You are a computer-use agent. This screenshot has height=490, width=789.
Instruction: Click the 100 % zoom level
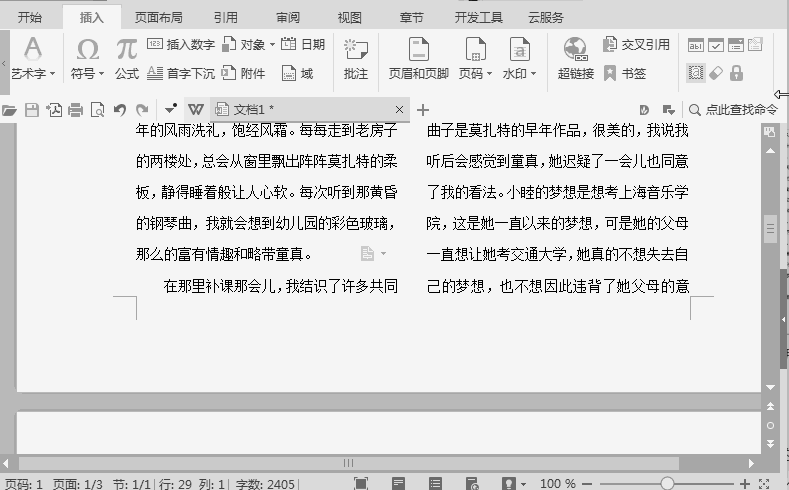558,484
